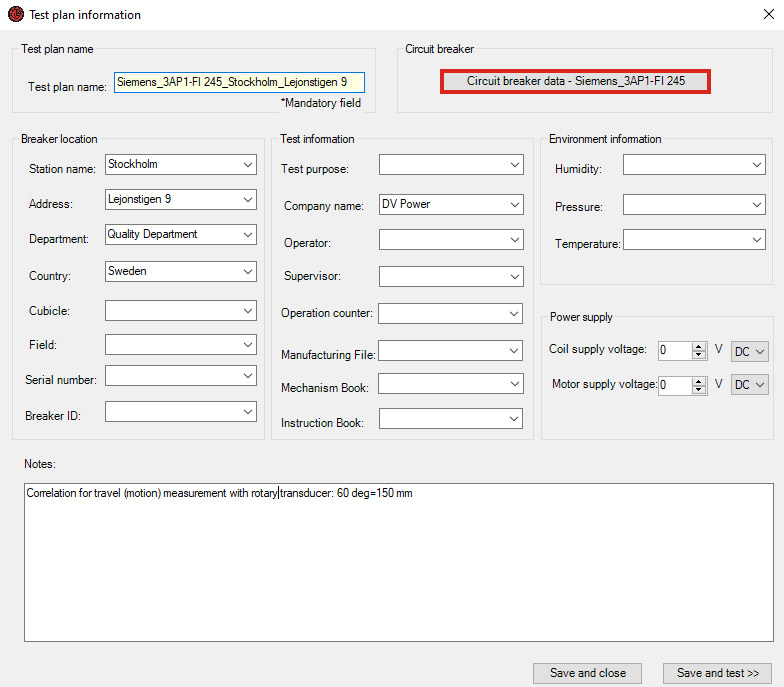Click the Save and close button
The image size is (784, 687).
(587, 673)
